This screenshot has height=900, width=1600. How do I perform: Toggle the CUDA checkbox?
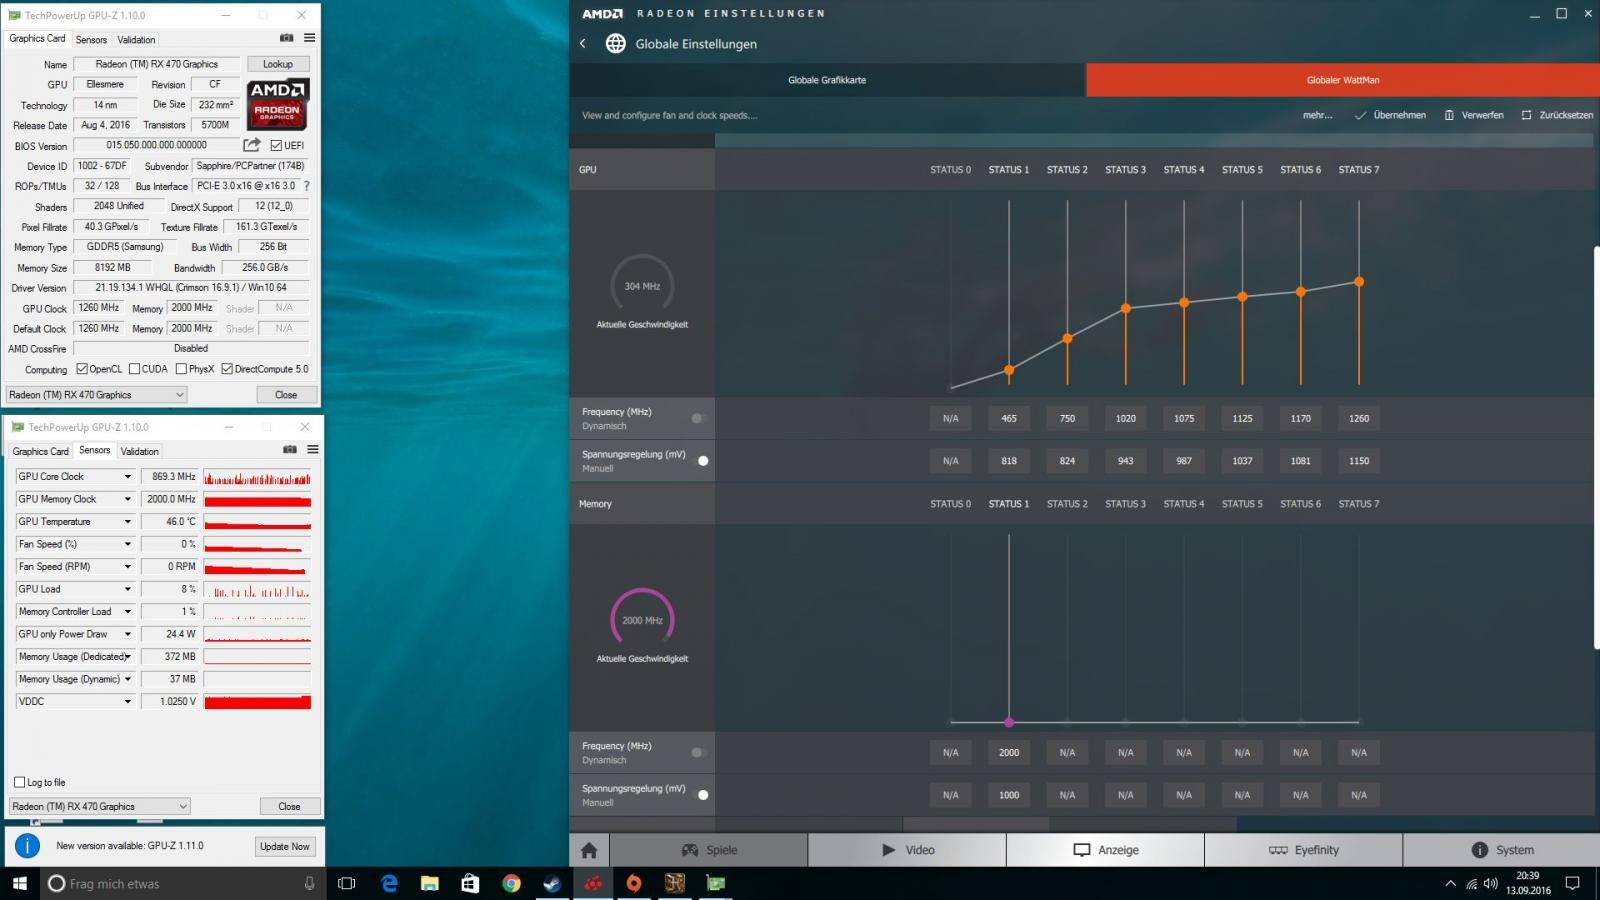pos(134,369)
